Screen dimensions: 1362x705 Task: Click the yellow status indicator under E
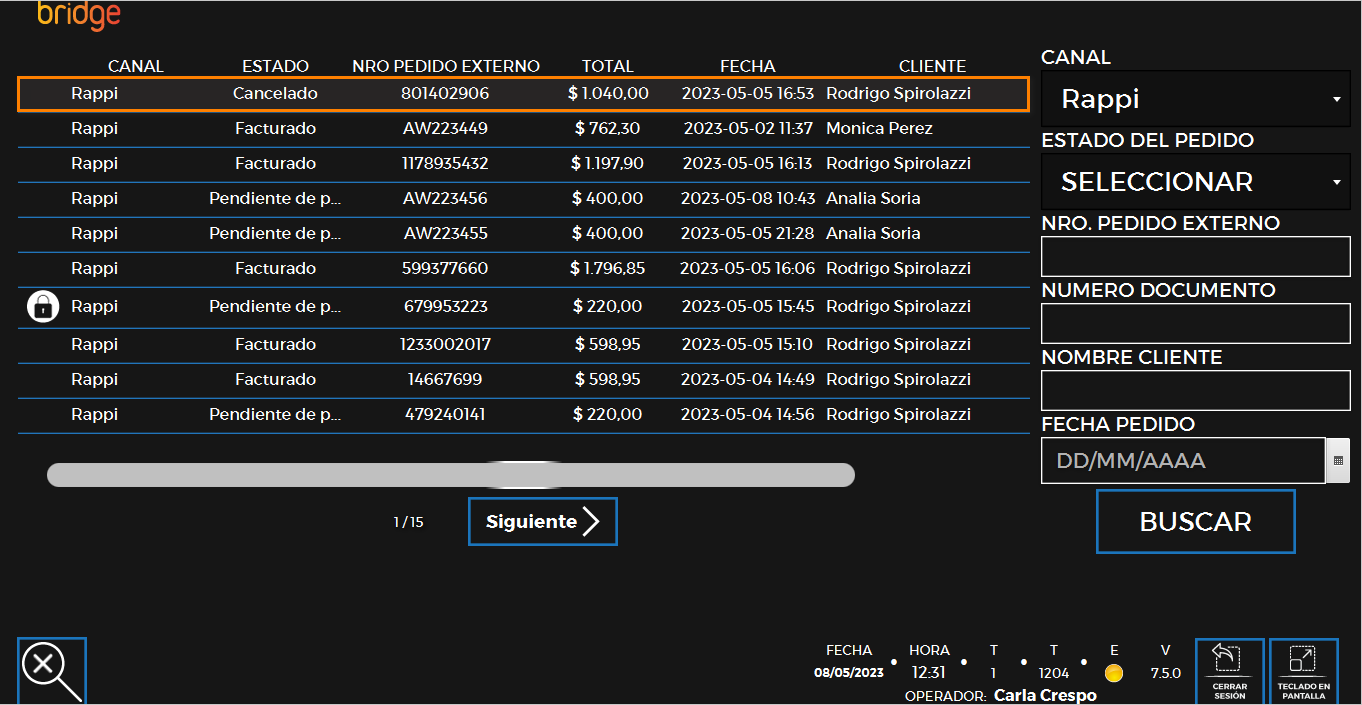(x=1114, y=673)
